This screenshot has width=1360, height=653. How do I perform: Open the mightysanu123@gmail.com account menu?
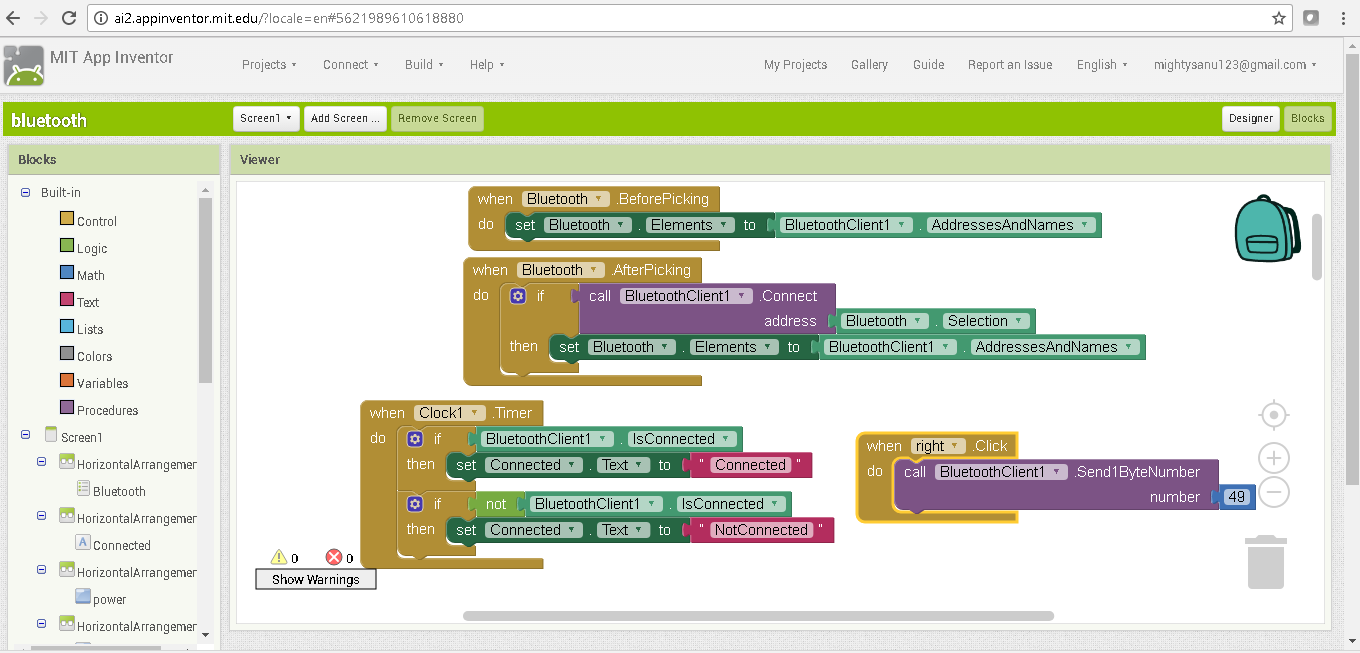tap(1235, 65)
